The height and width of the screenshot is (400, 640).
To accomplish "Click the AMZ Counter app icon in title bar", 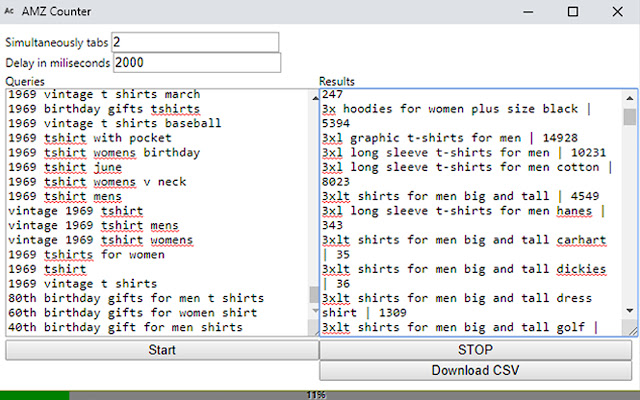I will pyautogui.click(x=9, y=11).
